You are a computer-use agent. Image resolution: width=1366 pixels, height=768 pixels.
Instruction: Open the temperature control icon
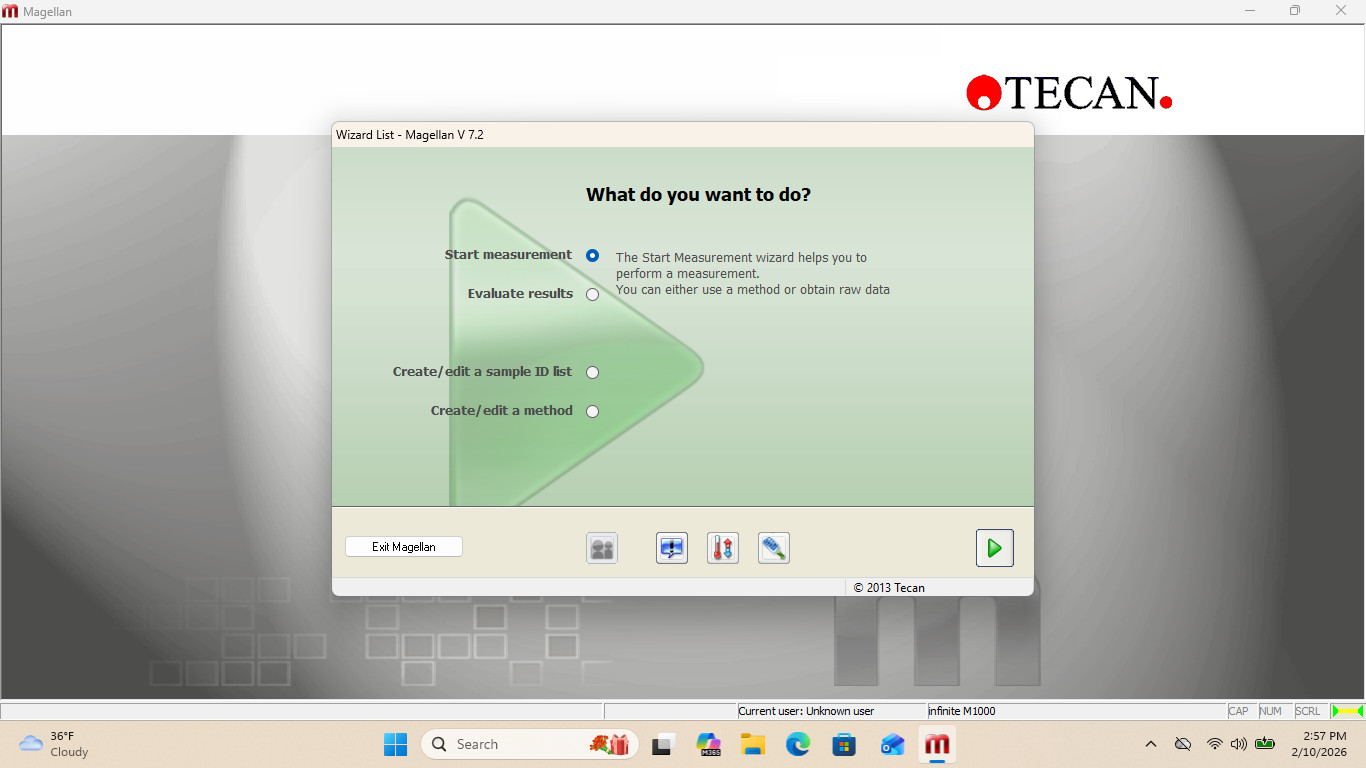pyautogui.click(x=723, y=548)
